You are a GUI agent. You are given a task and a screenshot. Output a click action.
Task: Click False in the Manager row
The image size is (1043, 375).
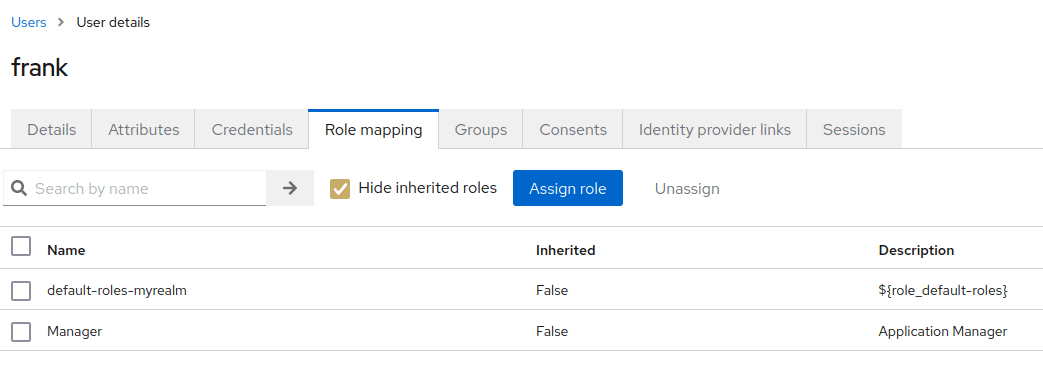(x=552, y=331)
